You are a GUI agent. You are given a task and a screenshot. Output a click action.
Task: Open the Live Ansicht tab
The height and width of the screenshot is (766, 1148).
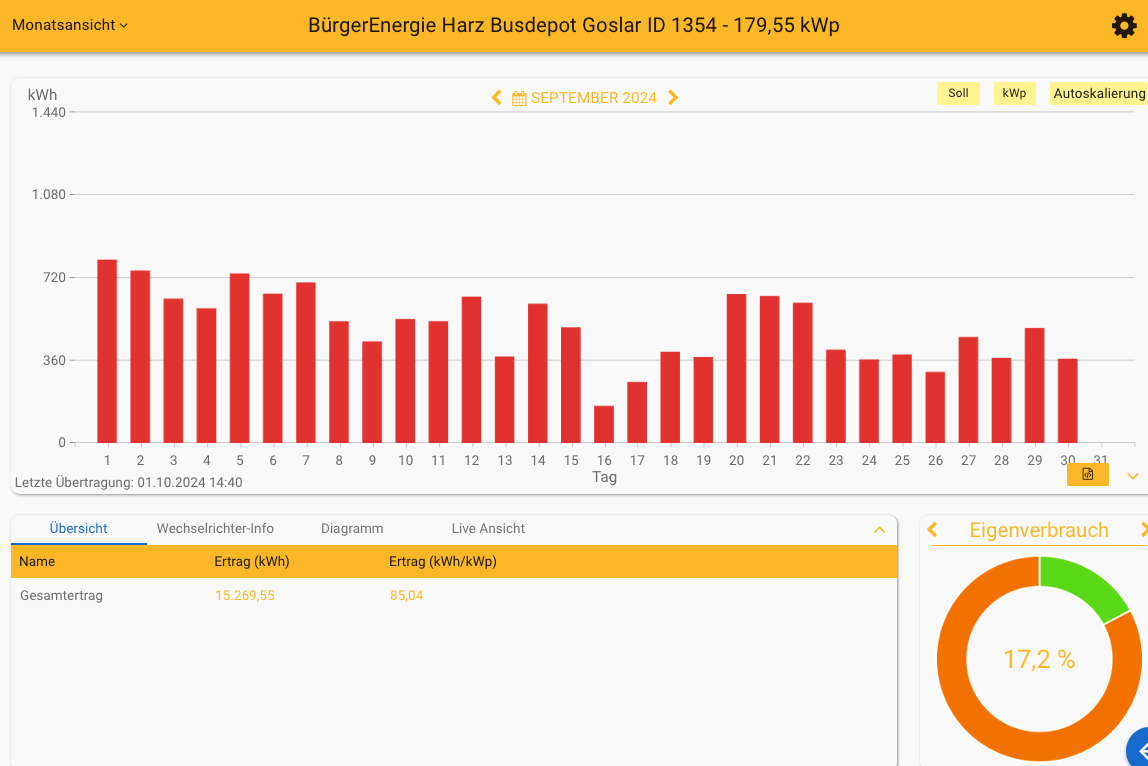click(x=488, y=529)
